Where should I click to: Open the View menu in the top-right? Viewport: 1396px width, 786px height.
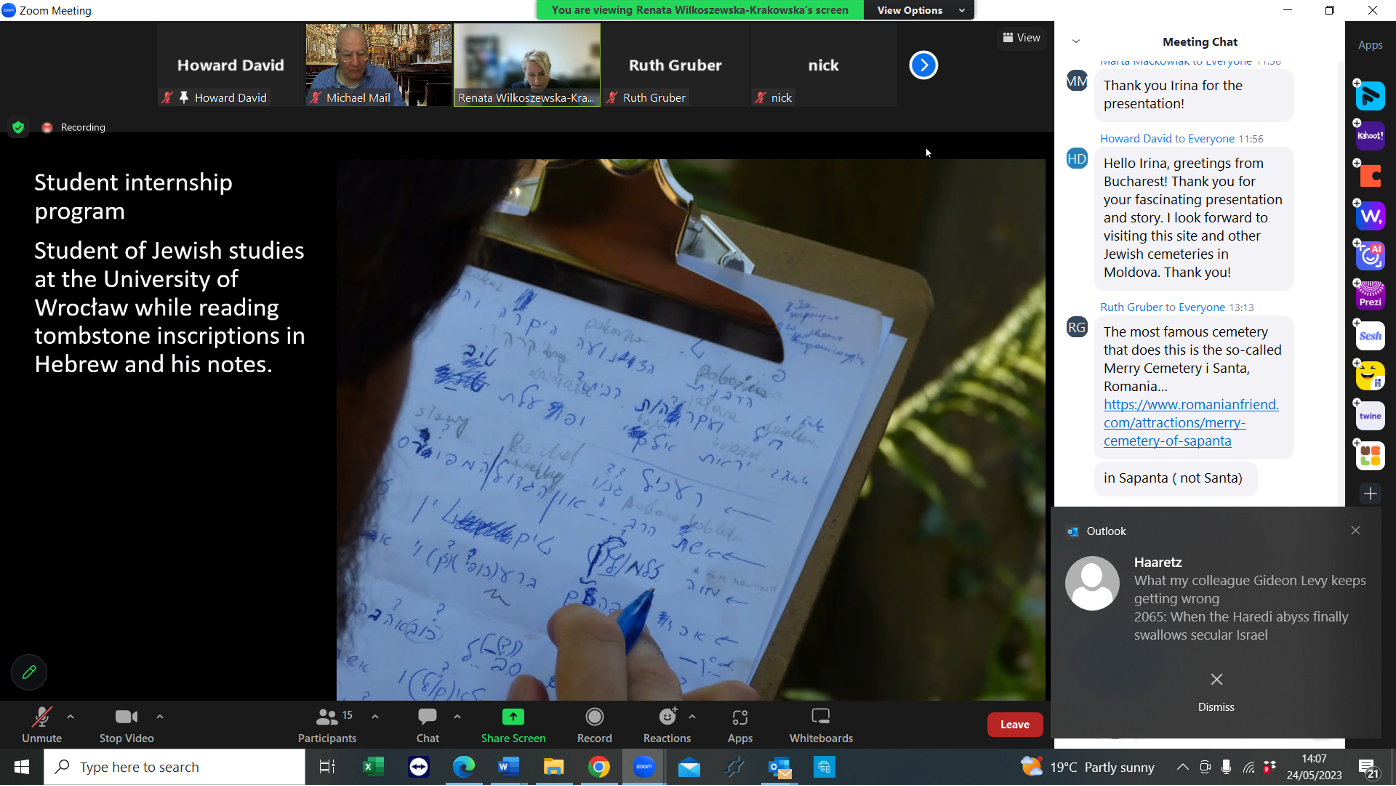[x=1021, y=37]
